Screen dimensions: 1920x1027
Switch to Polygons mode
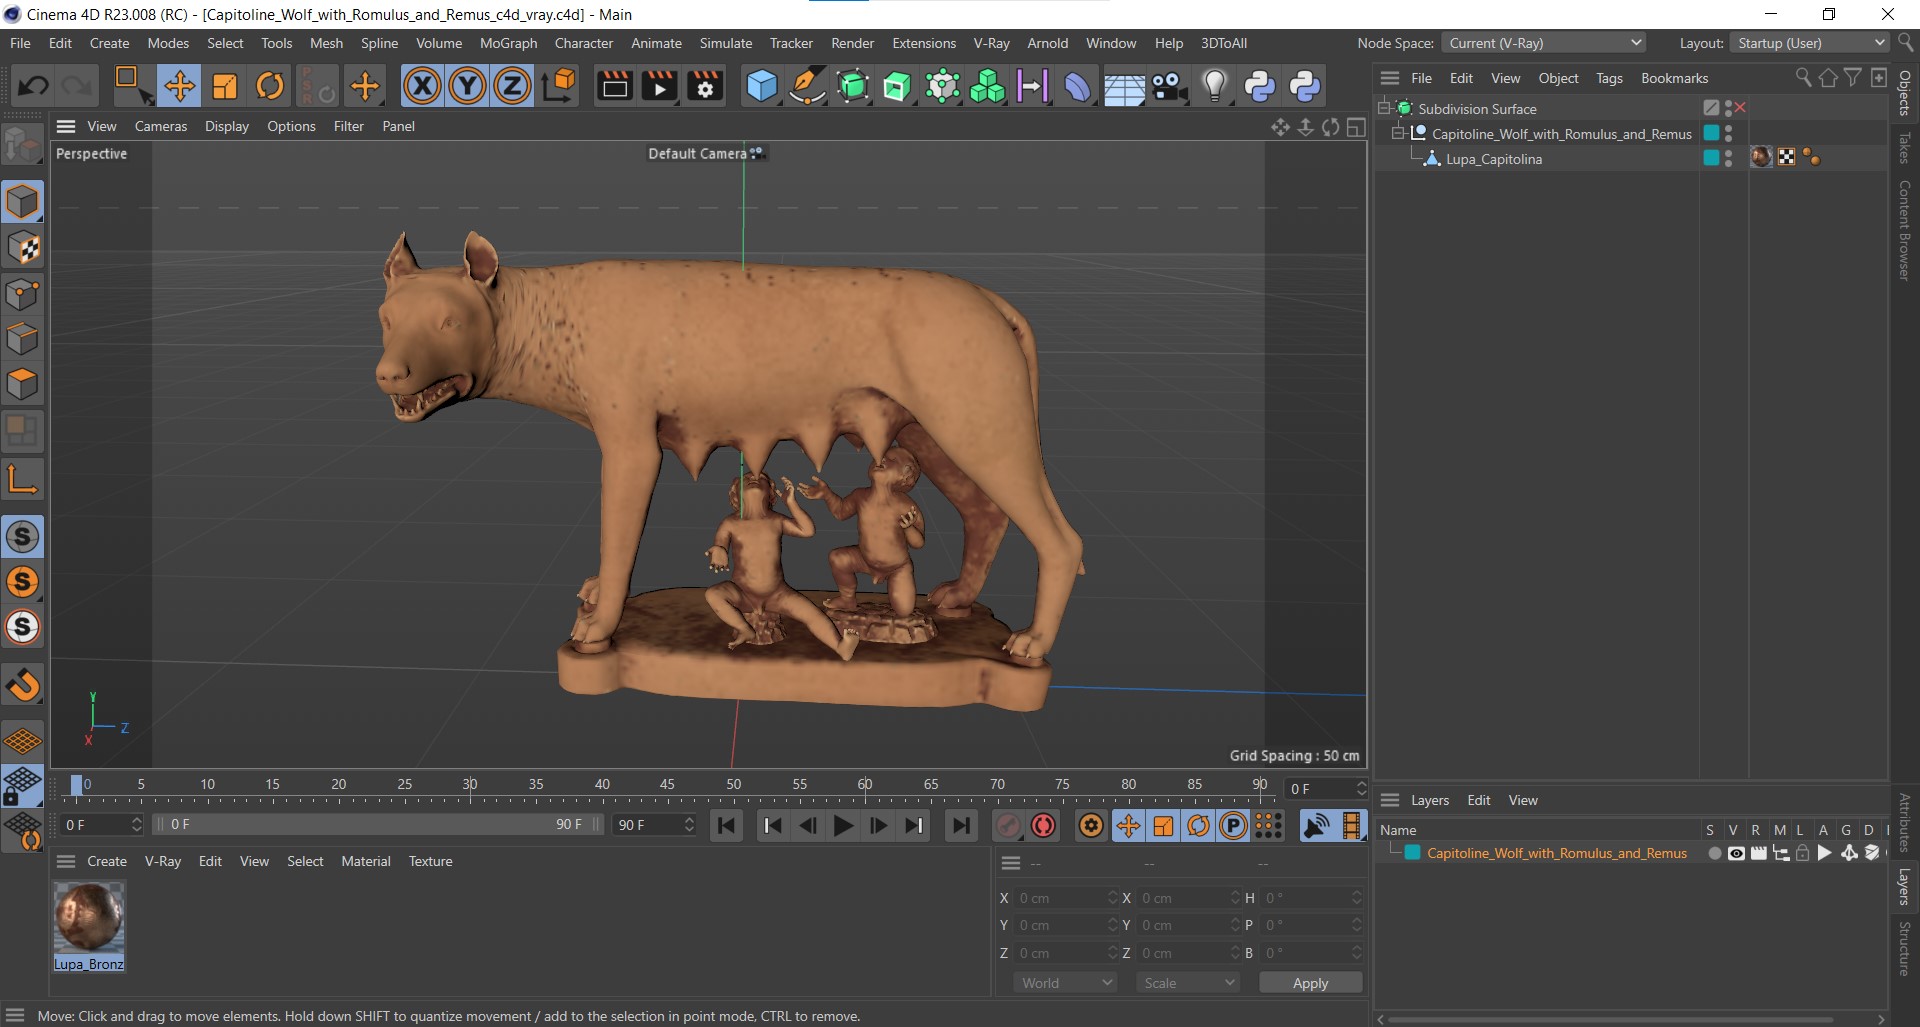coord(22,385)
